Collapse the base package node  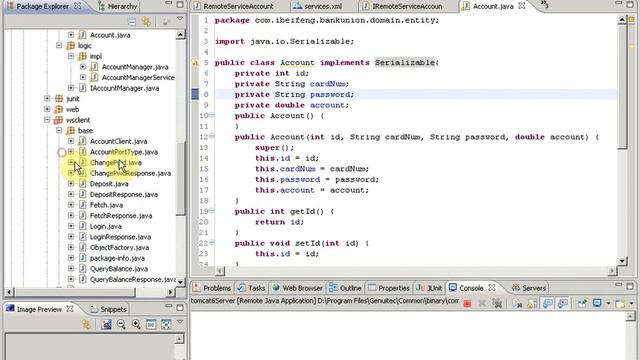[59, 131]
